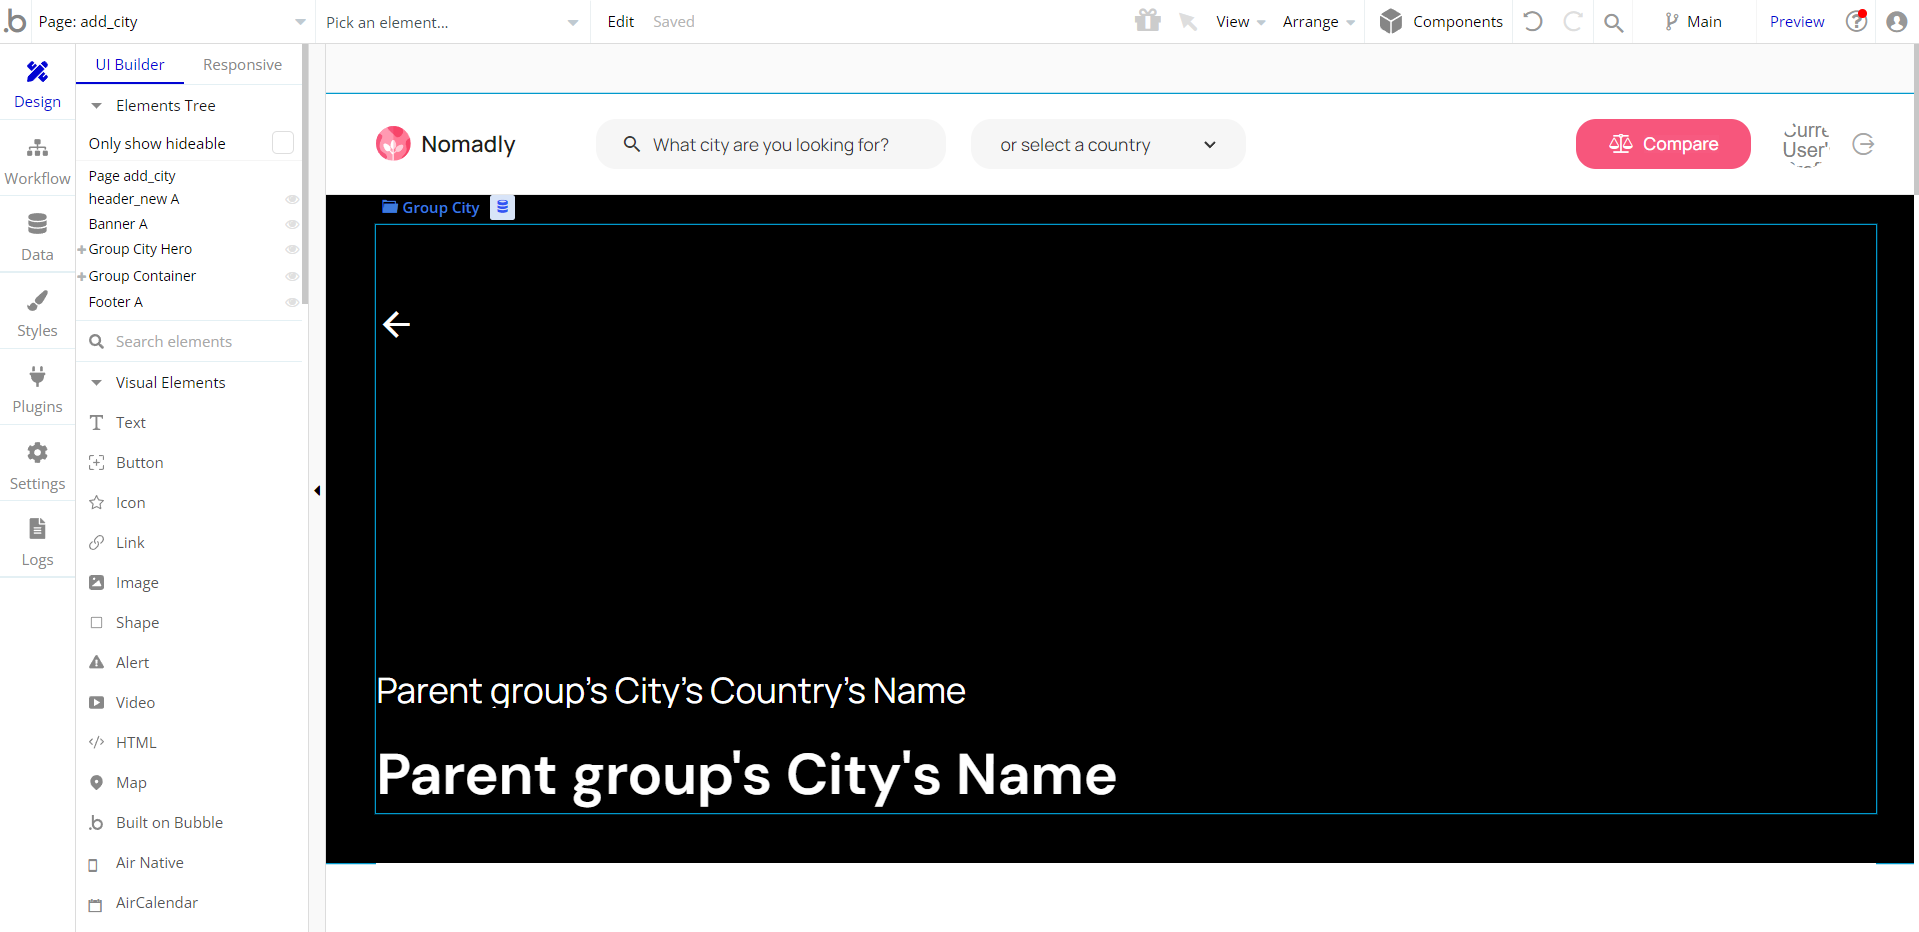1919x932 pixels.
Task: Open the Logs tab in sidebar
Action: point(37,541)
